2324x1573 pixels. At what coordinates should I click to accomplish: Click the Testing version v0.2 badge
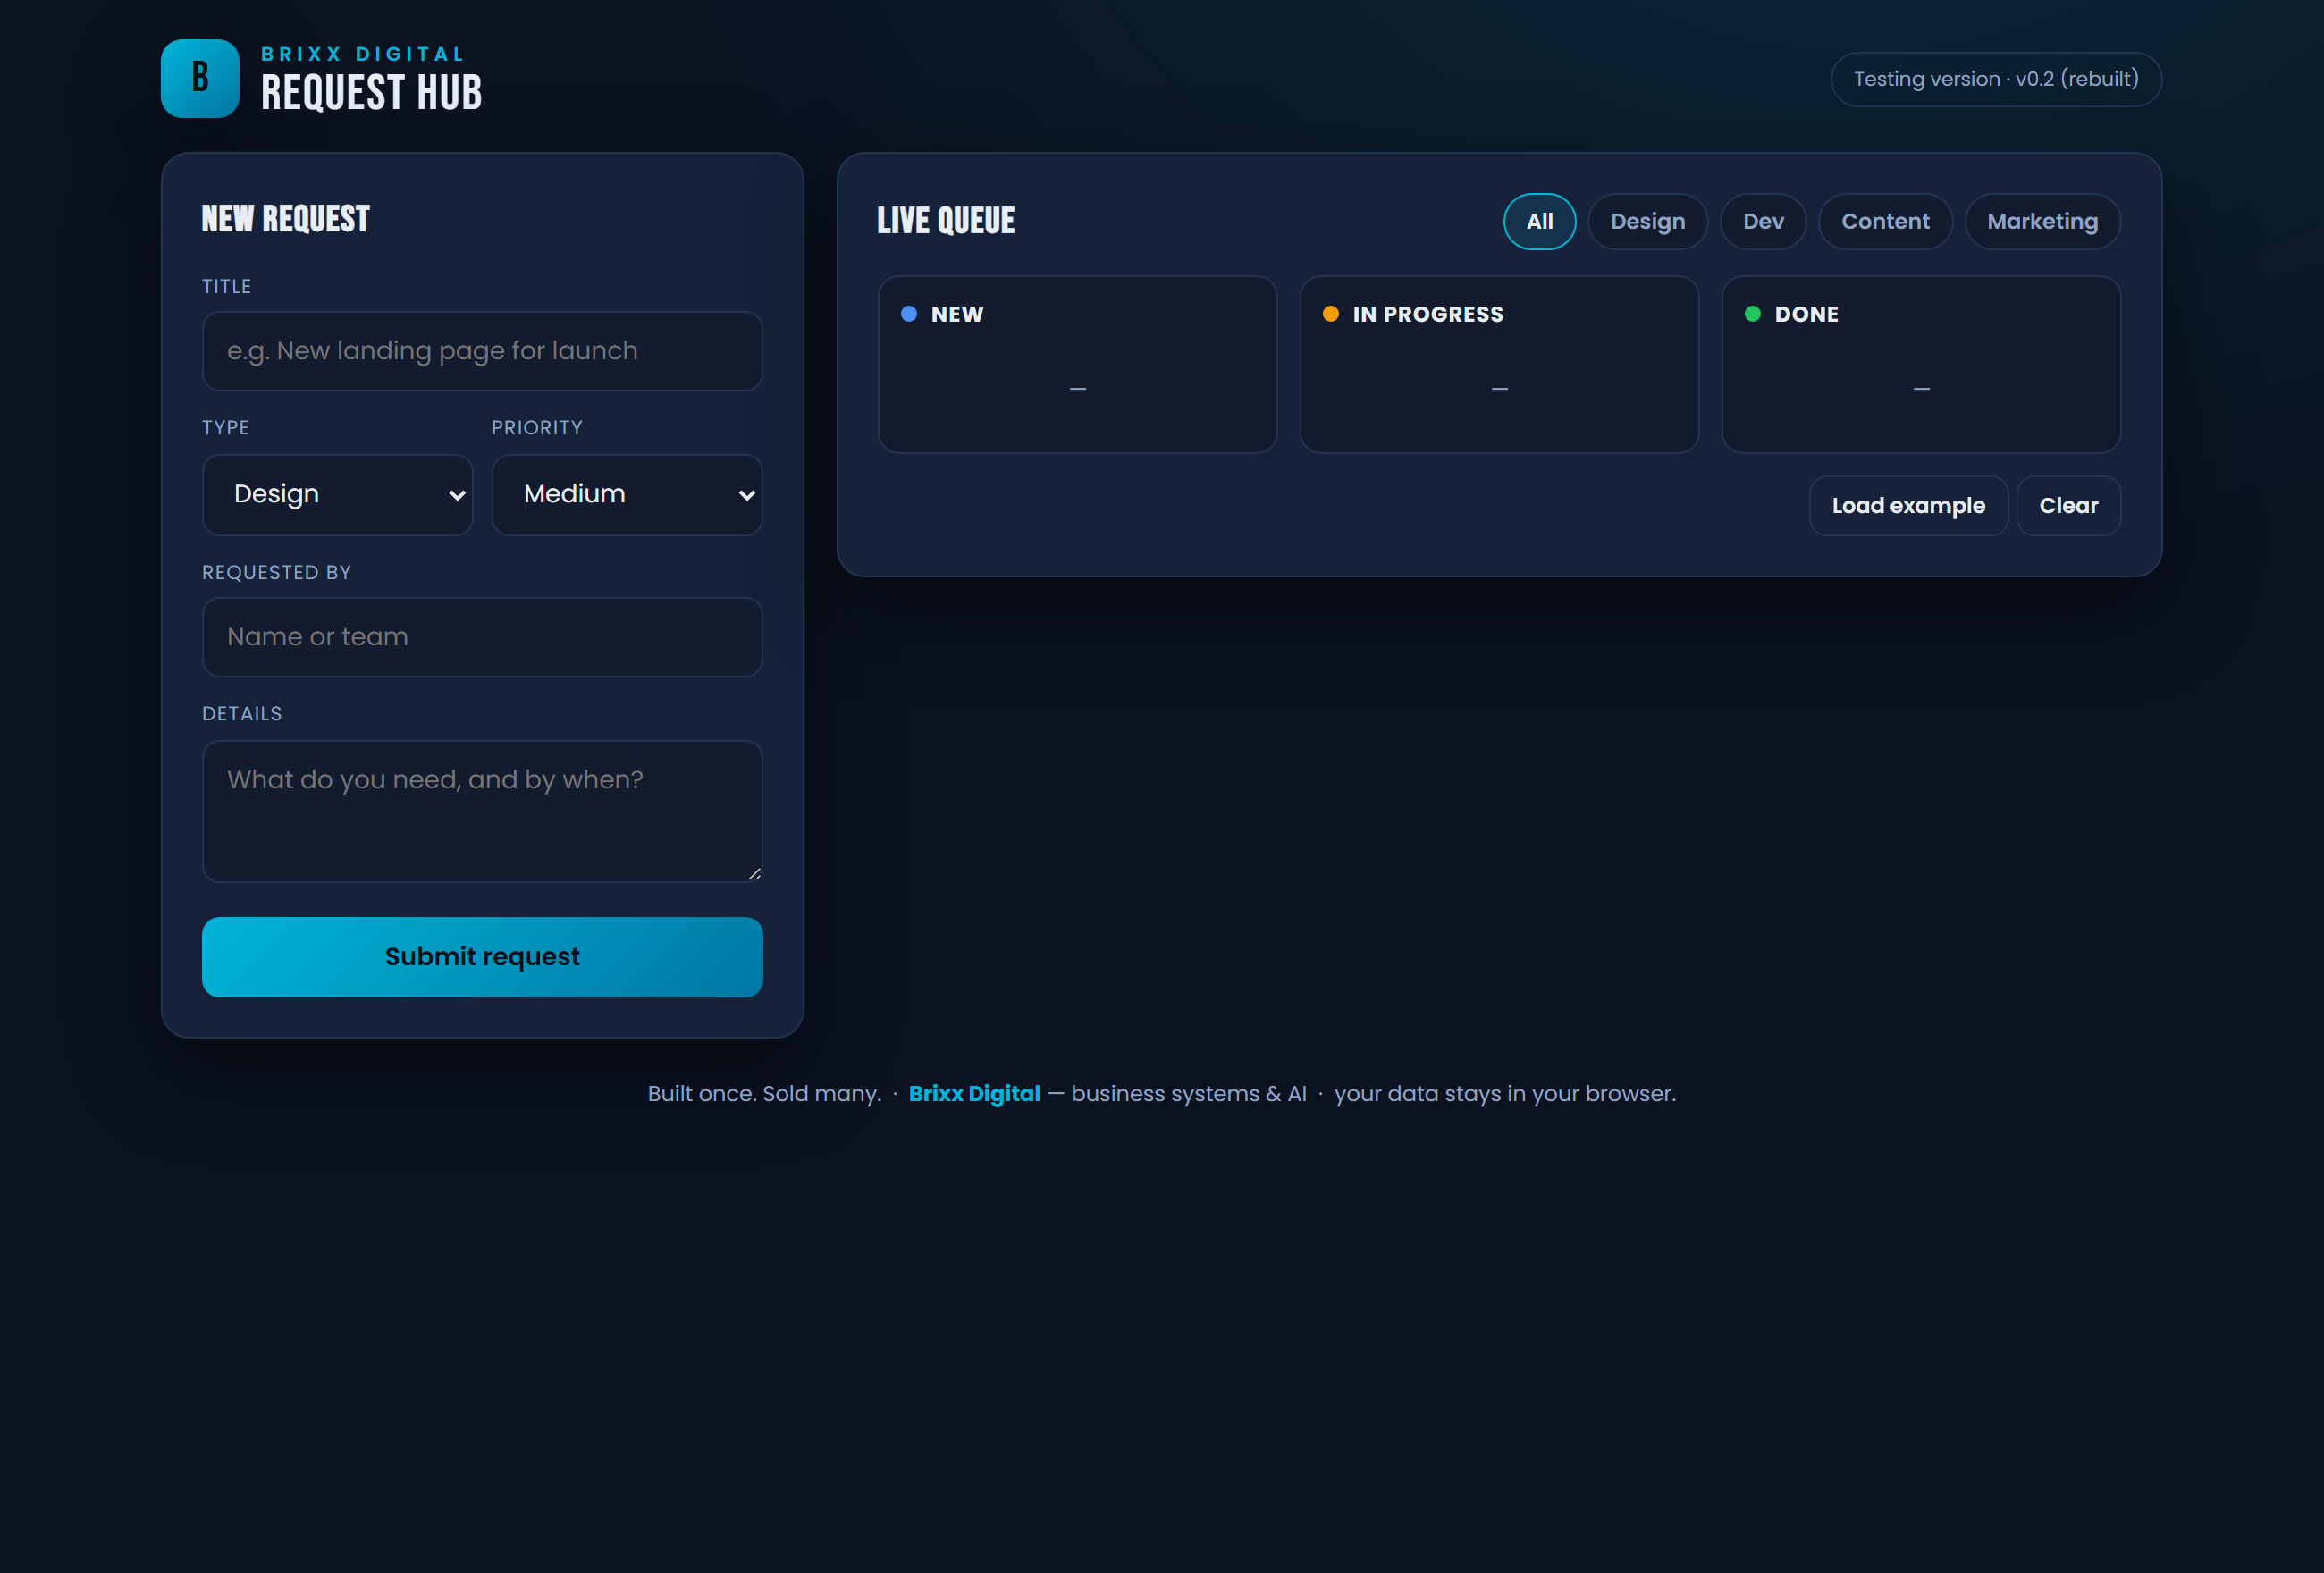(1996, 79)
